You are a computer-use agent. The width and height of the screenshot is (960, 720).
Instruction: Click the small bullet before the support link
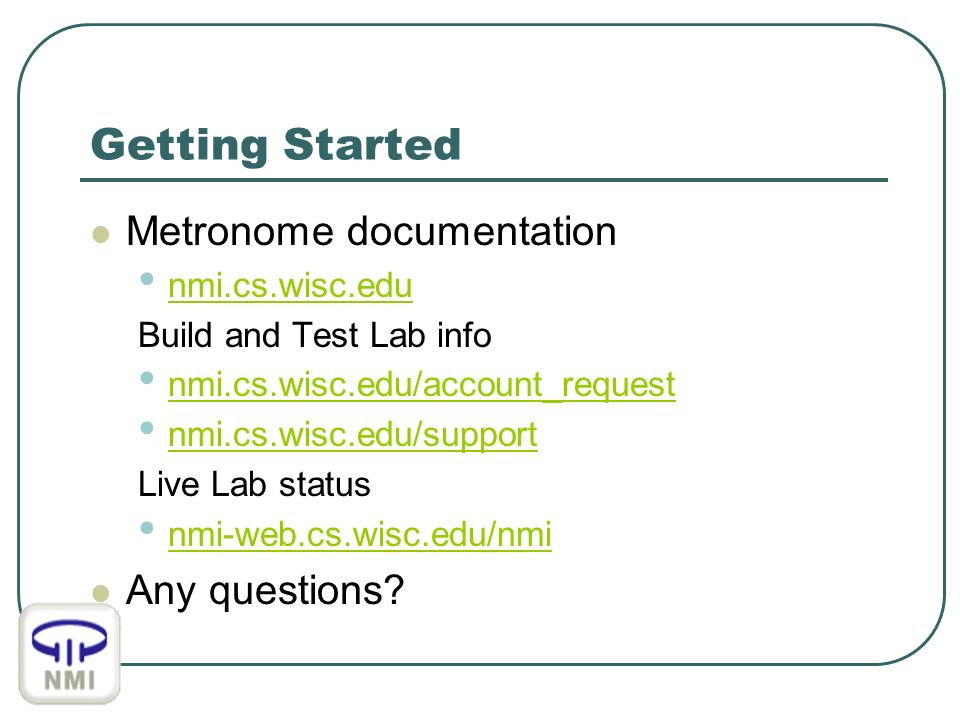coord(147,427)
